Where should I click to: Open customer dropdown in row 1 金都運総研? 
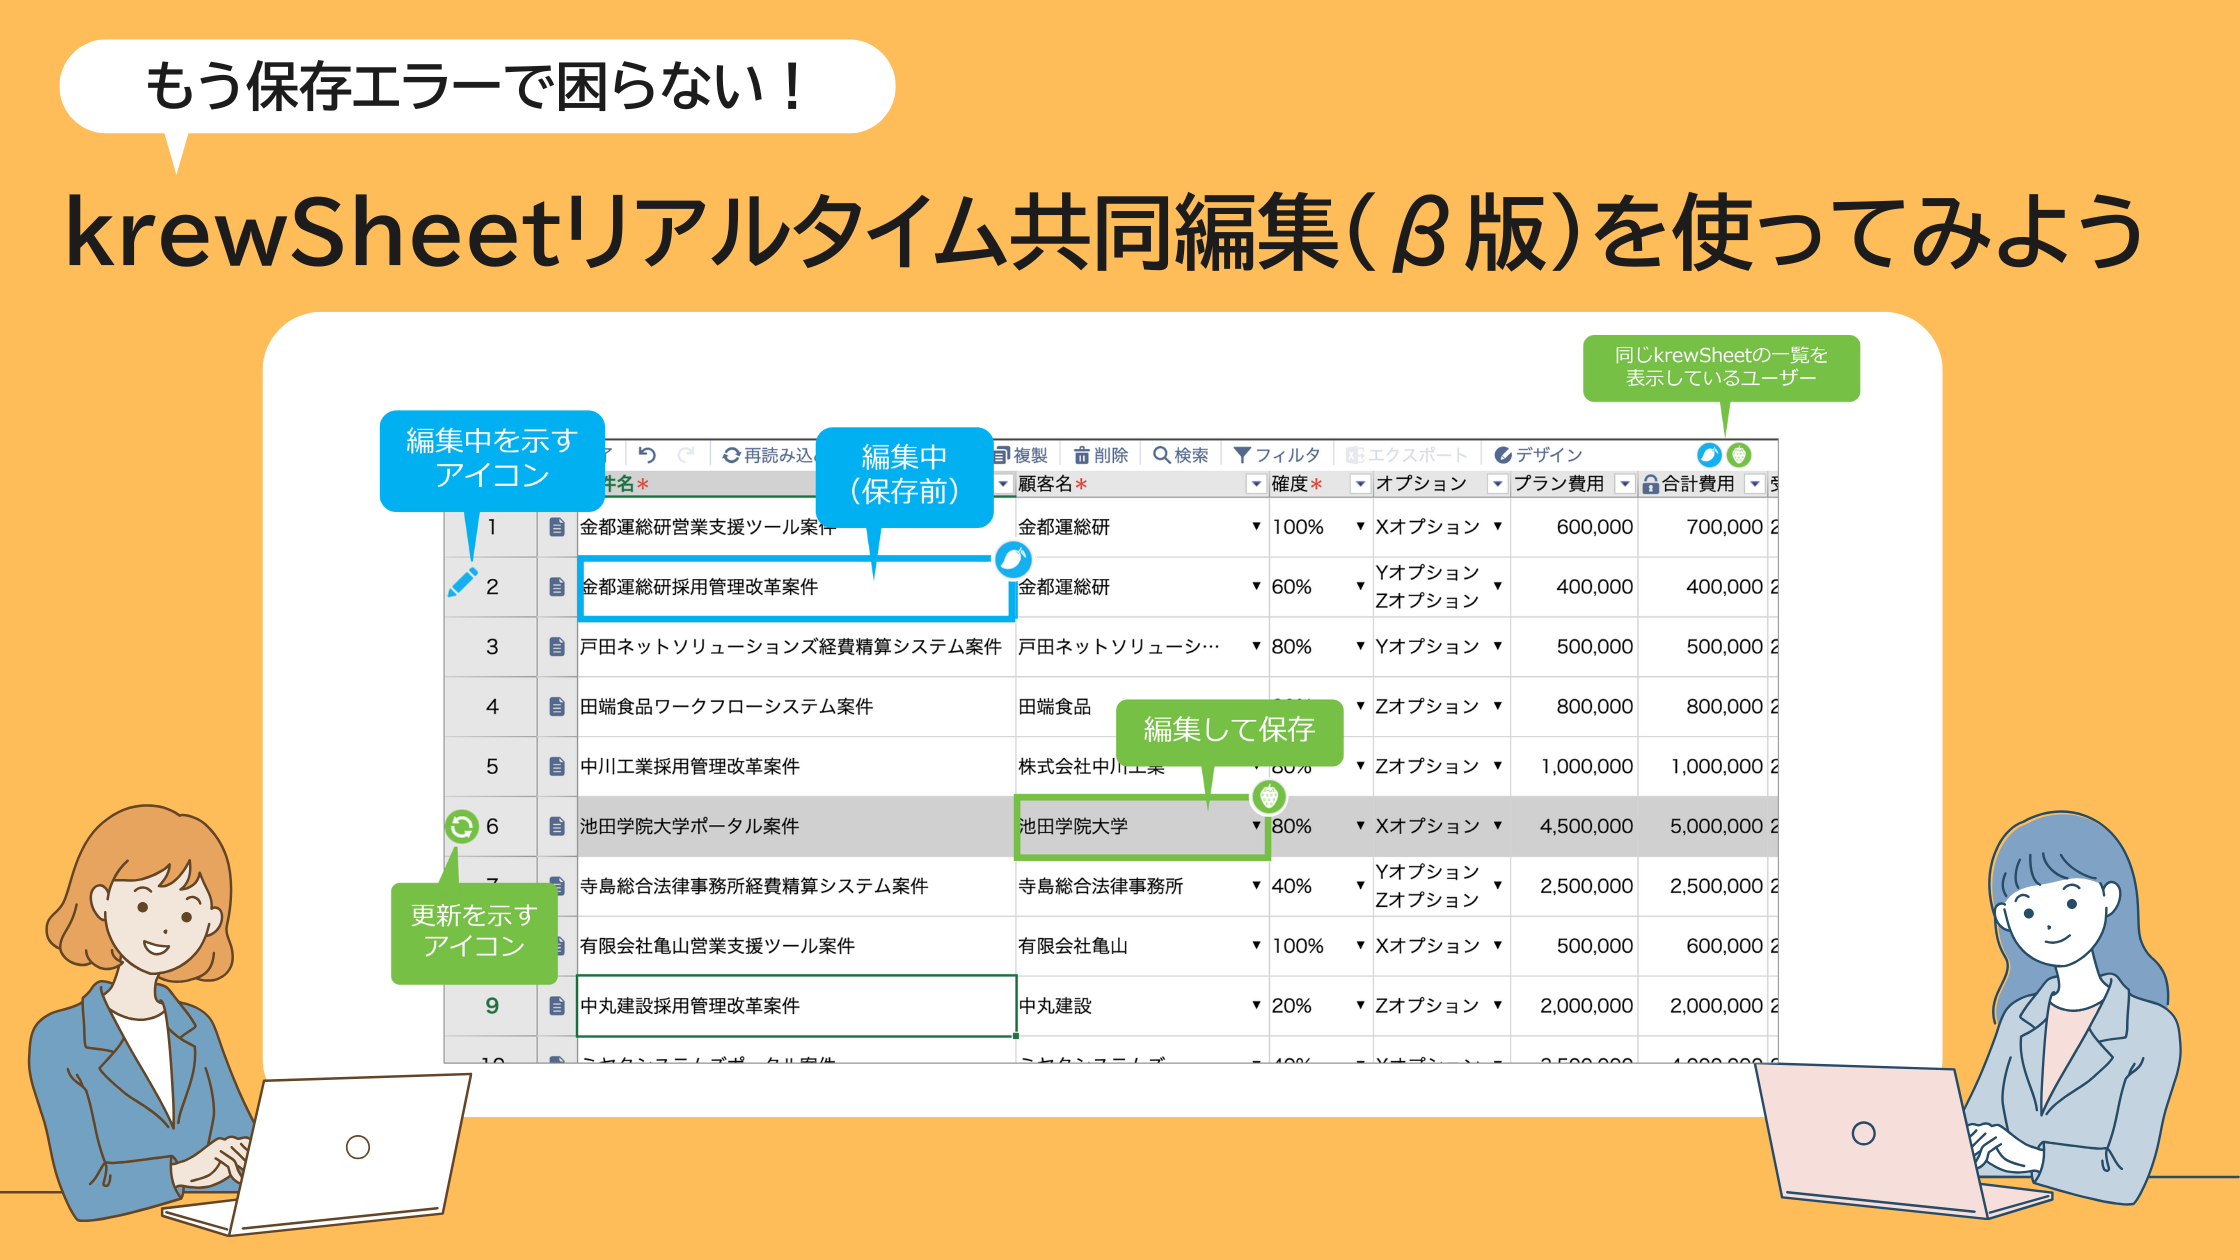coord(1256,526)
